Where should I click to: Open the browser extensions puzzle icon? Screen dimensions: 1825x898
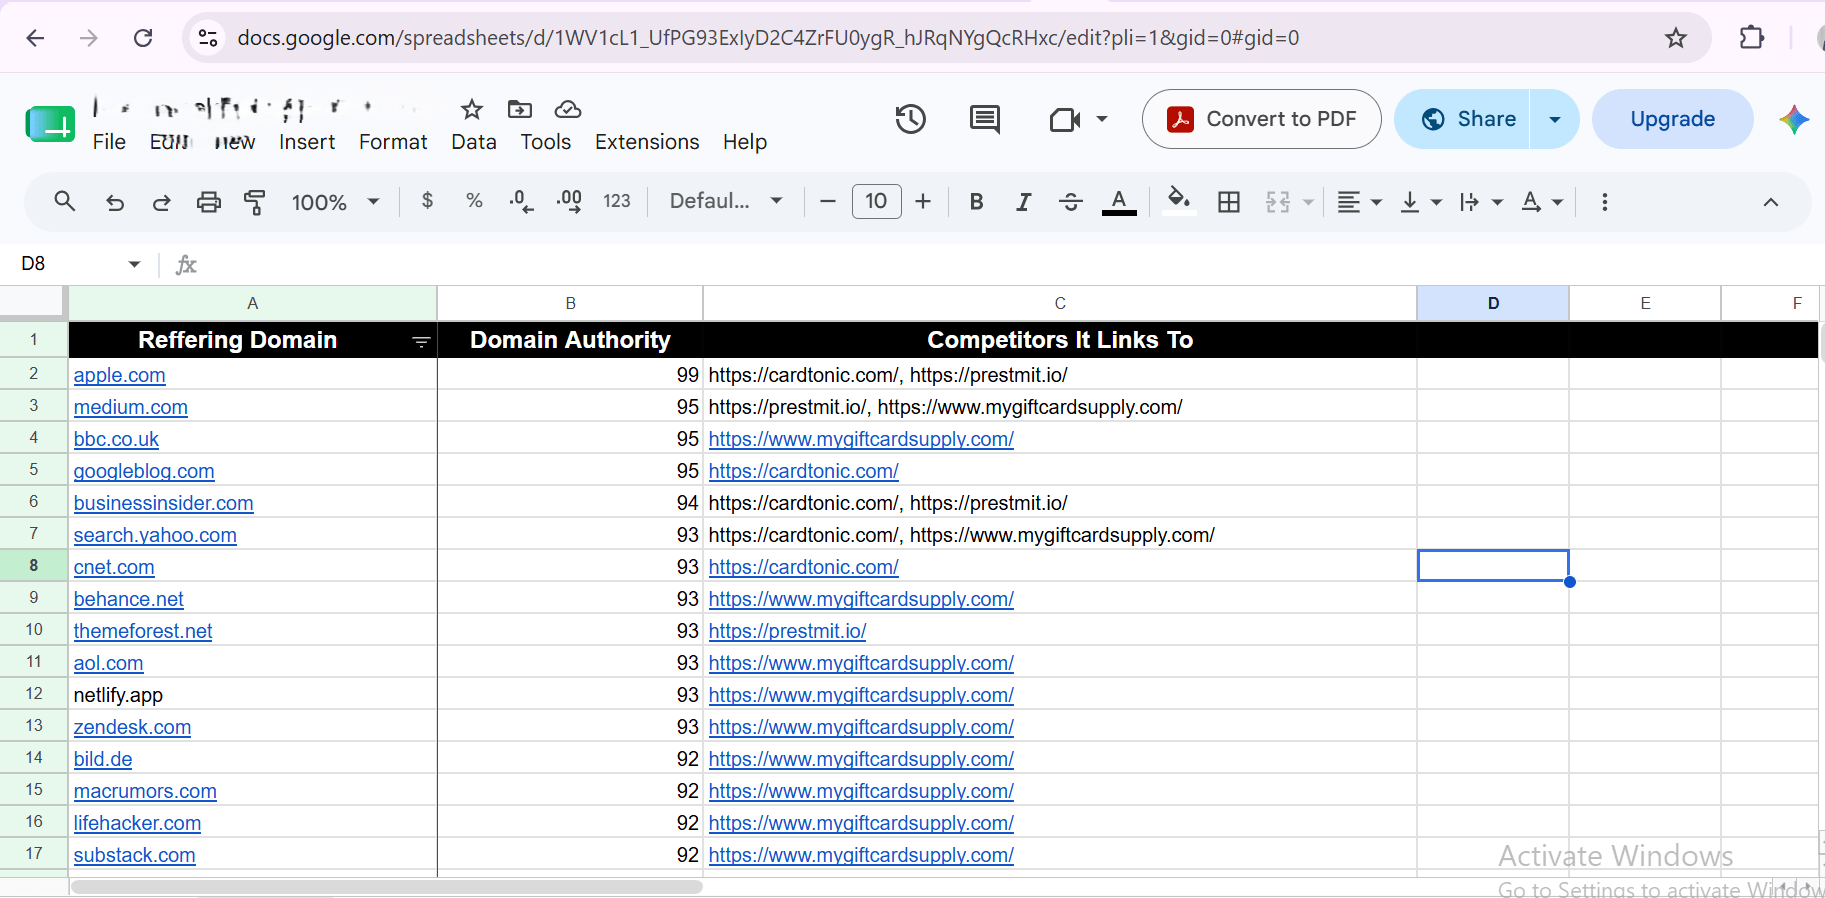1752,38
